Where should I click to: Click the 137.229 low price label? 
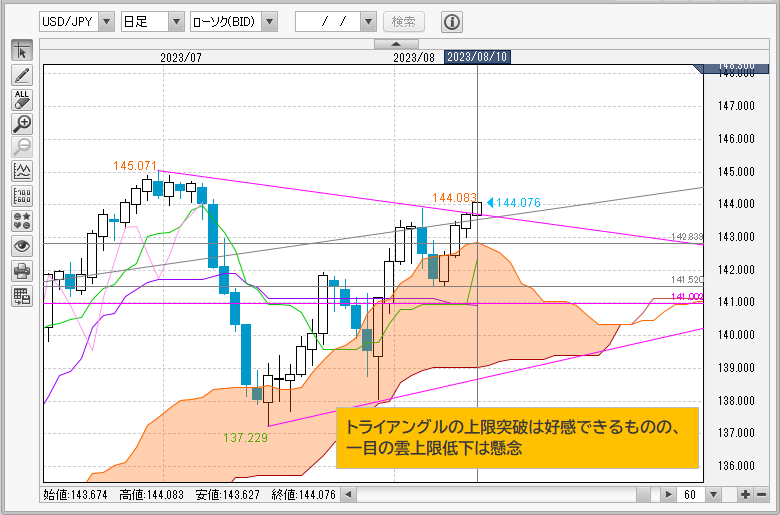tap(245, 438)
